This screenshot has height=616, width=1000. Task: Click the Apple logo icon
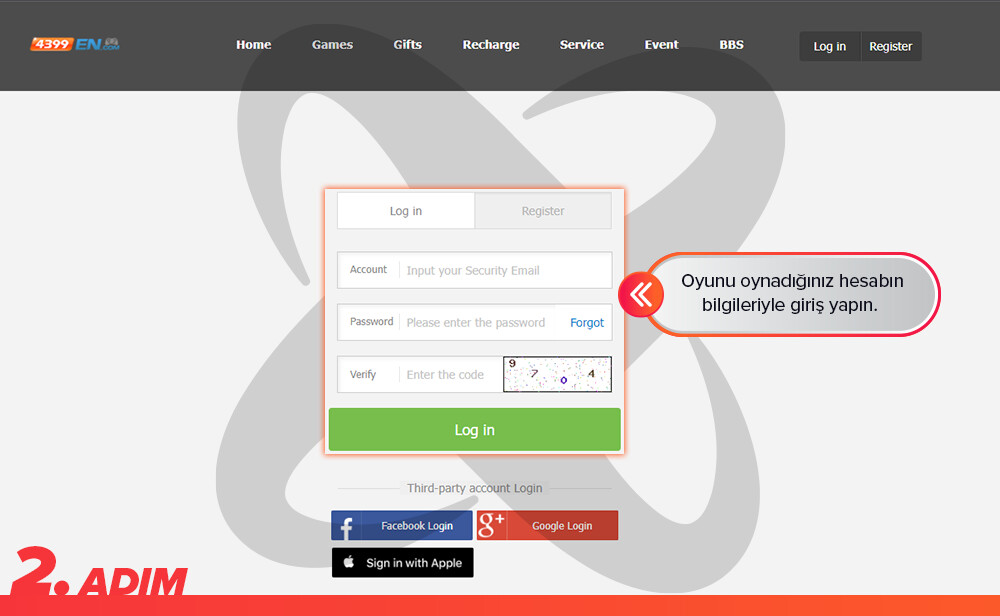(x=349, y=563)
